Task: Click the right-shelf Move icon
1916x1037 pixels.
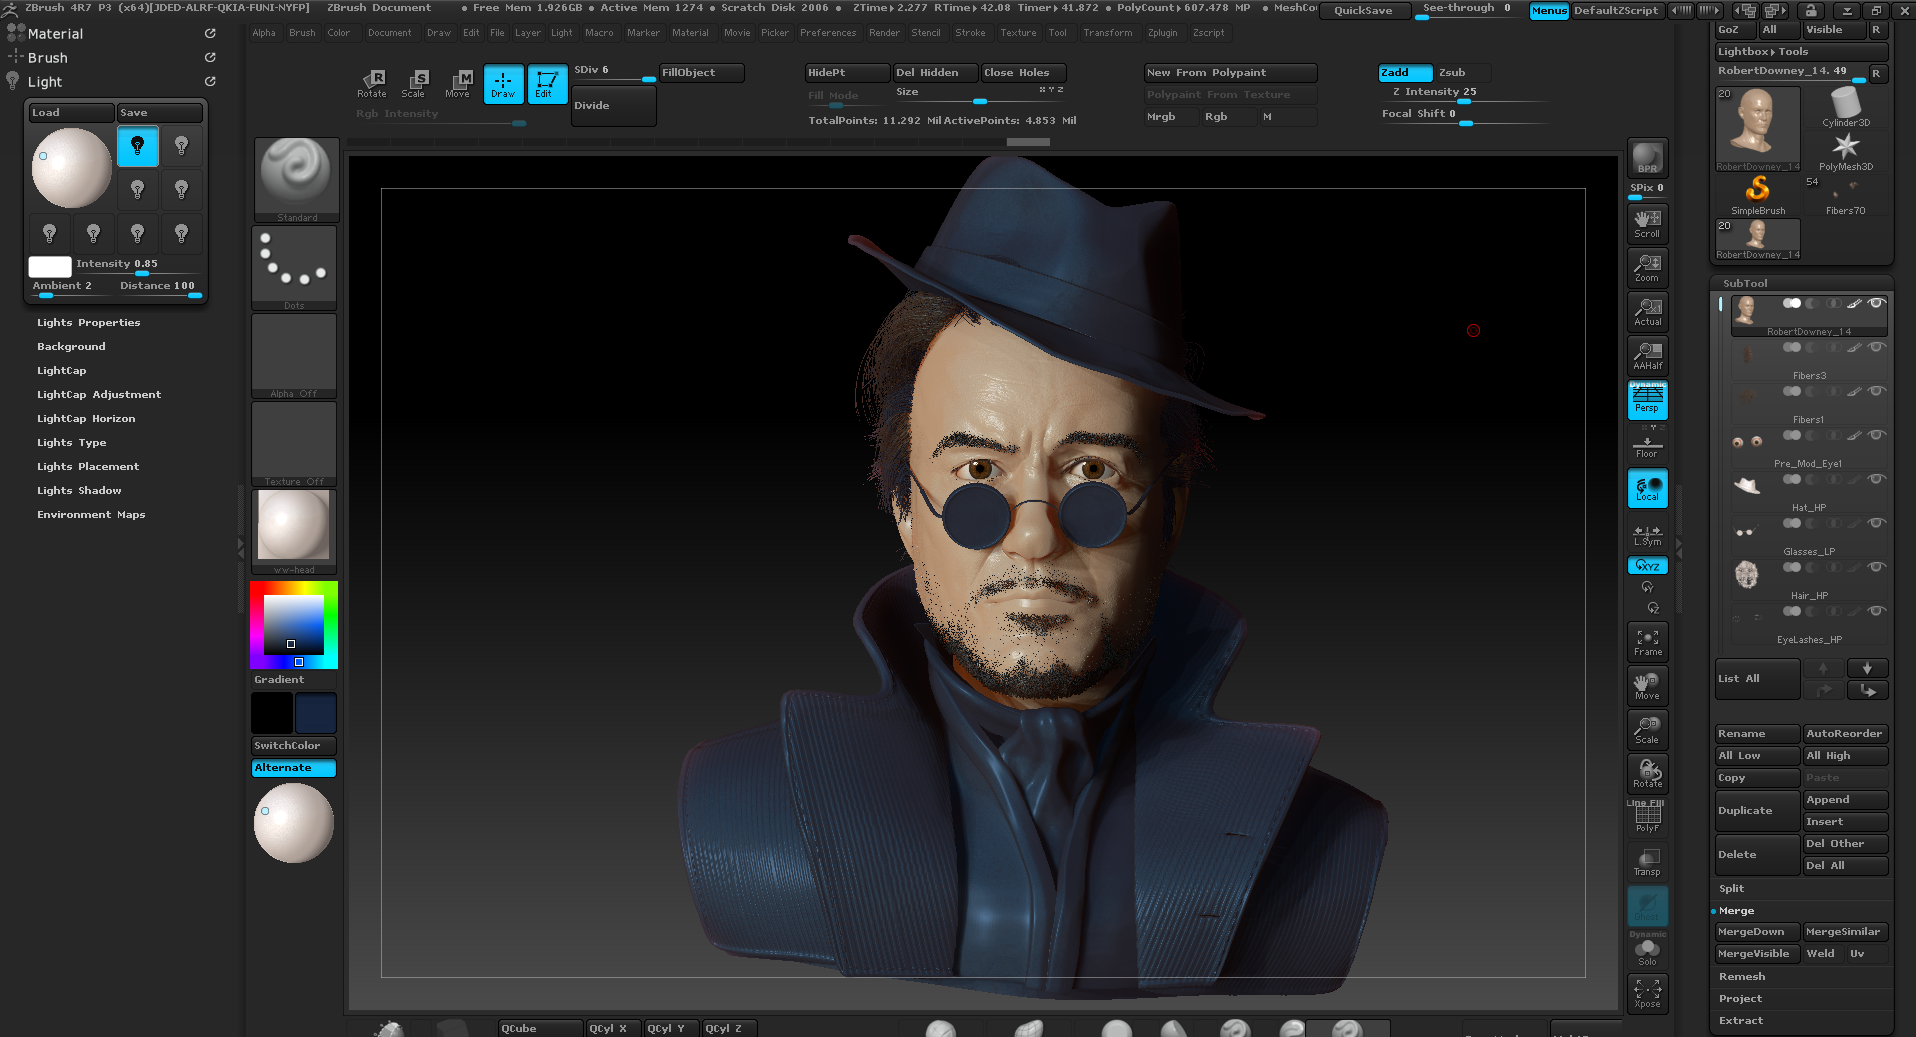Action: pyautogui.click(x=1647, y=686)
